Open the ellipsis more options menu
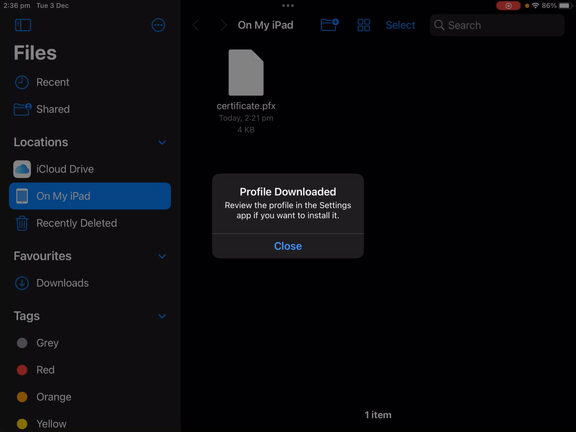Screen dimensions: 576x432 tap(158, 25)
